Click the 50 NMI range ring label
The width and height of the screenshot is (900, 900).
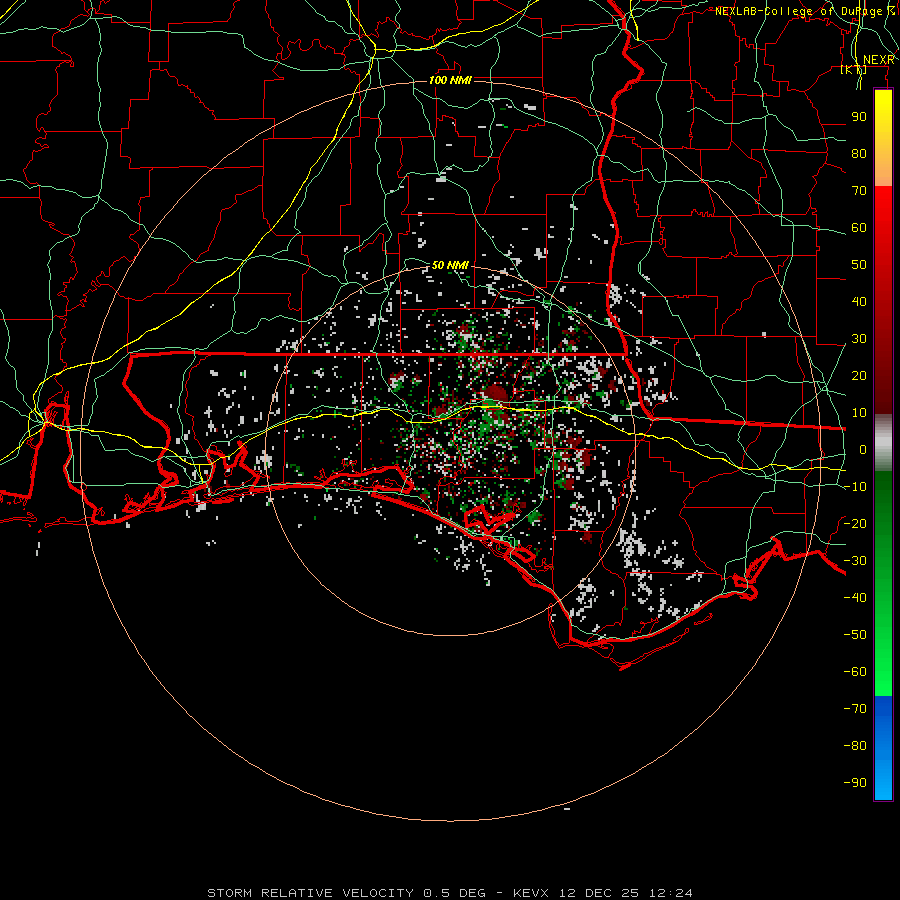[x=451, y=265]
